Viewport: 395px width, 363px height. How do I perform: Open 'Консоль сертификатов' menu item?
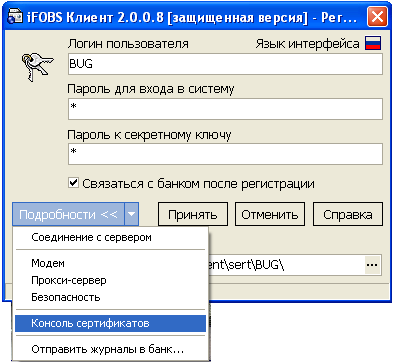(x=110, y=323)
